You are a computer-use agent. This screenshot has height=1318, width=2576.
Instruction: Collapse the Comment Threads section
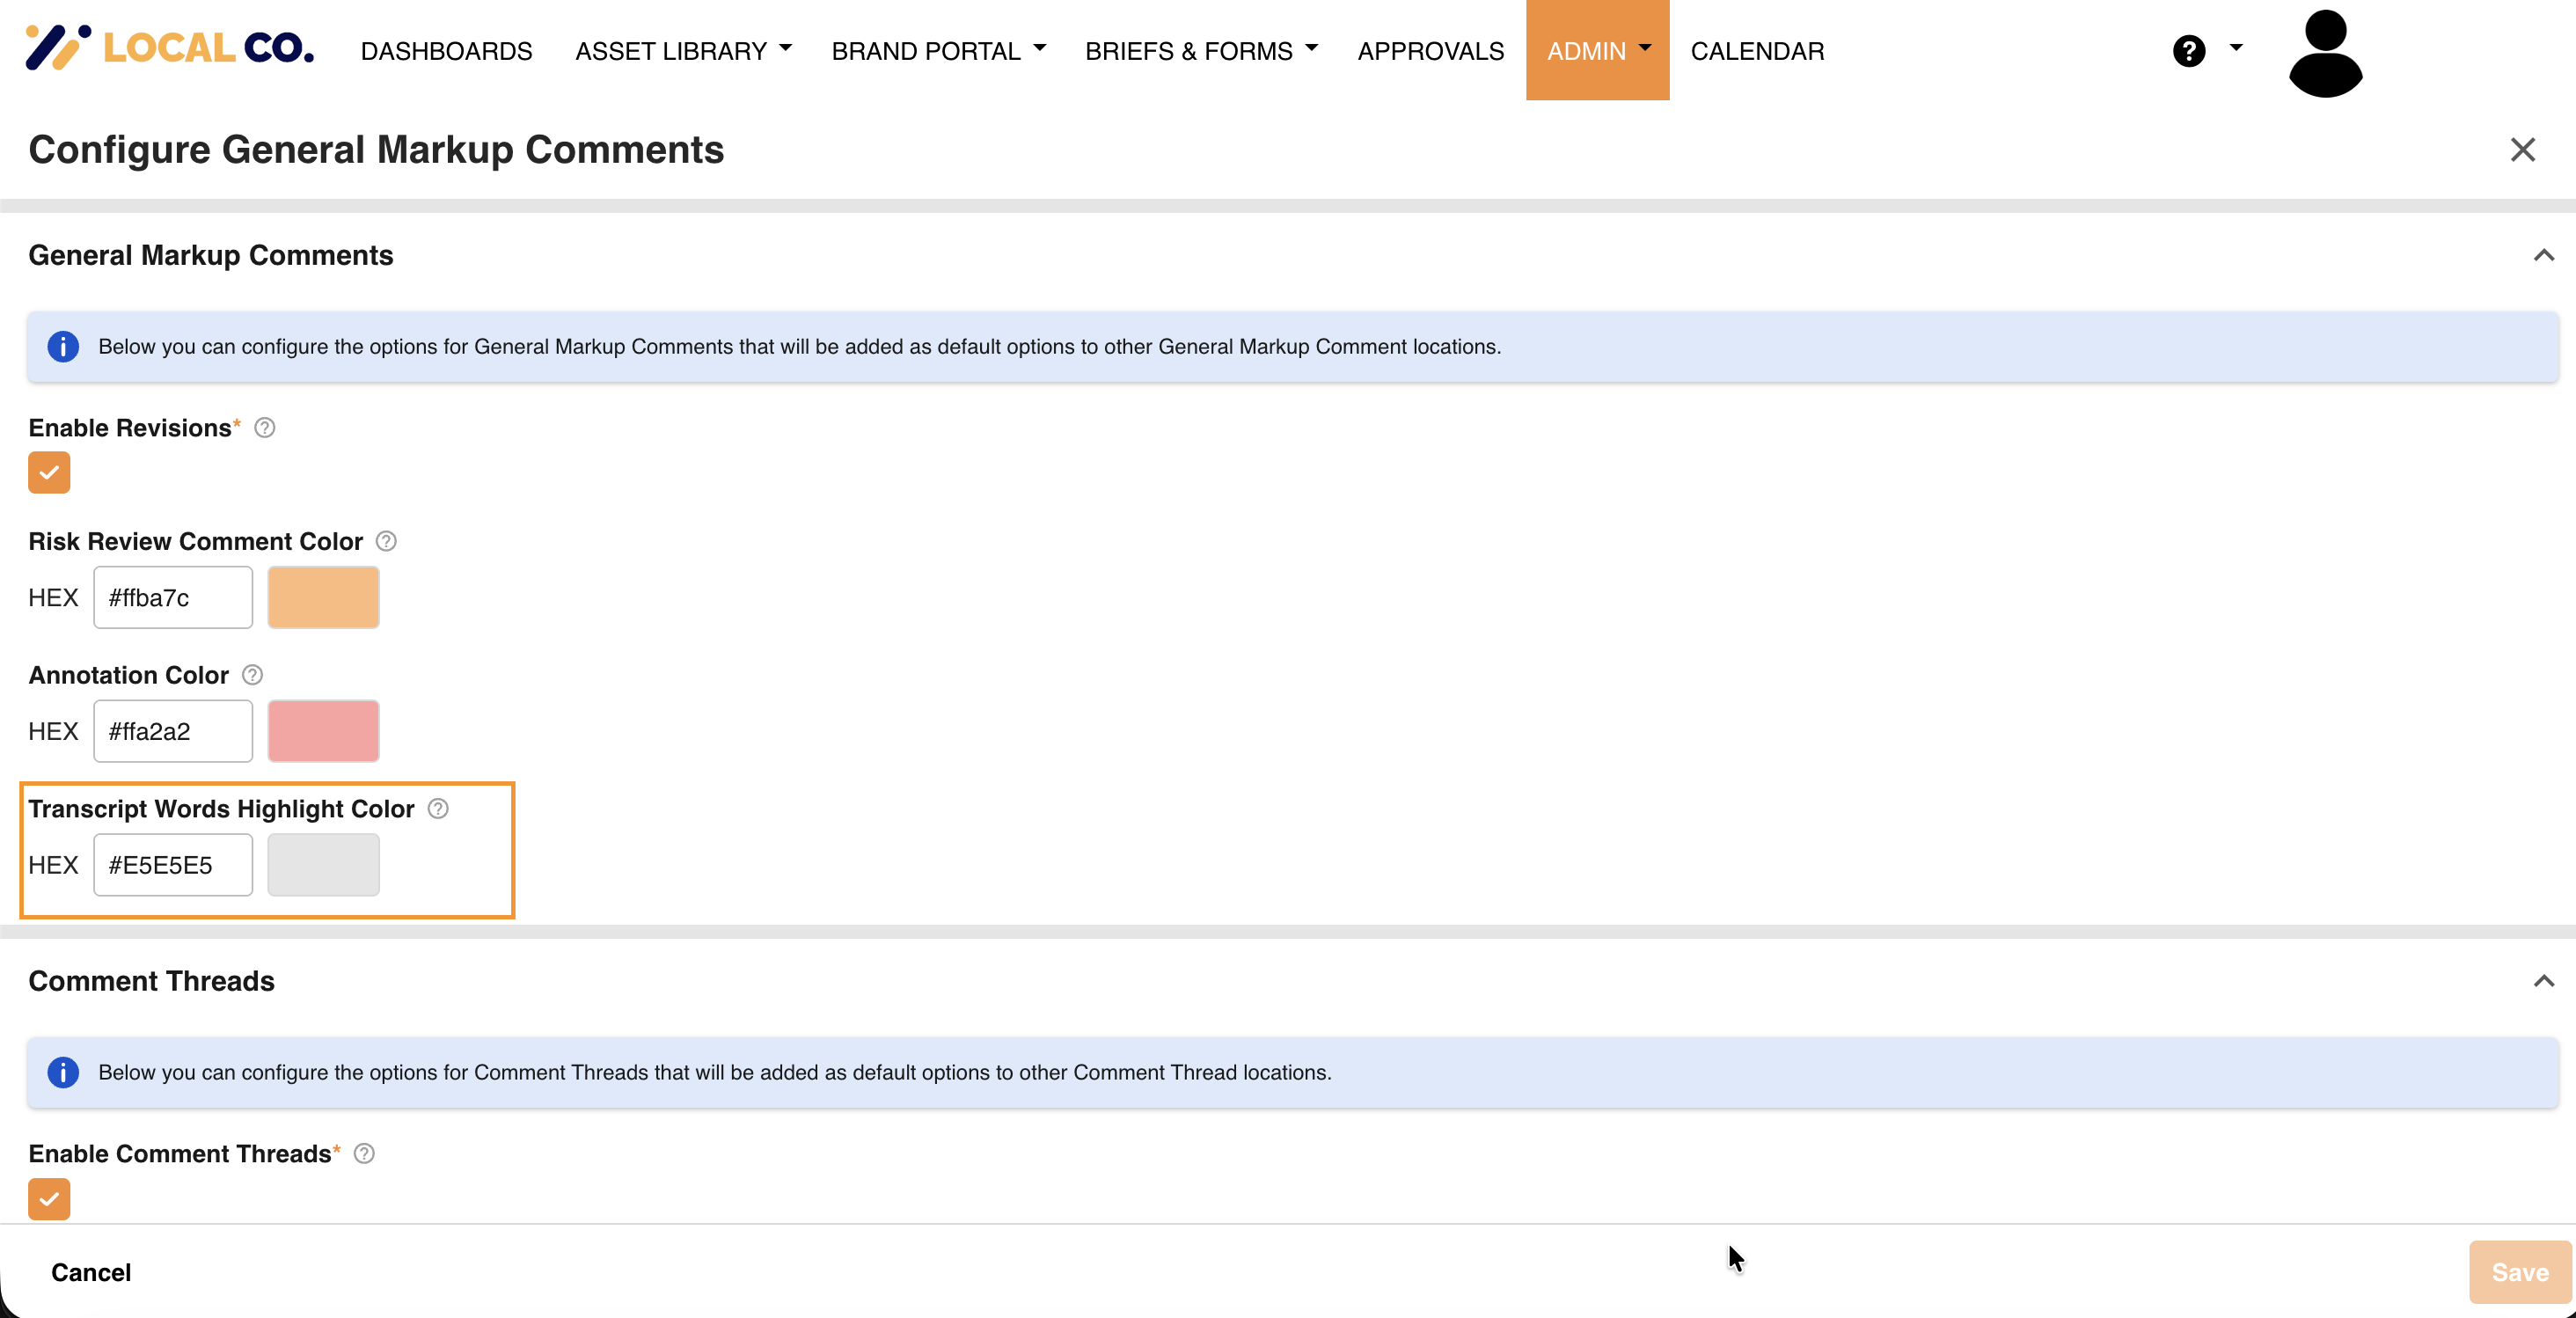[2543, 981]
